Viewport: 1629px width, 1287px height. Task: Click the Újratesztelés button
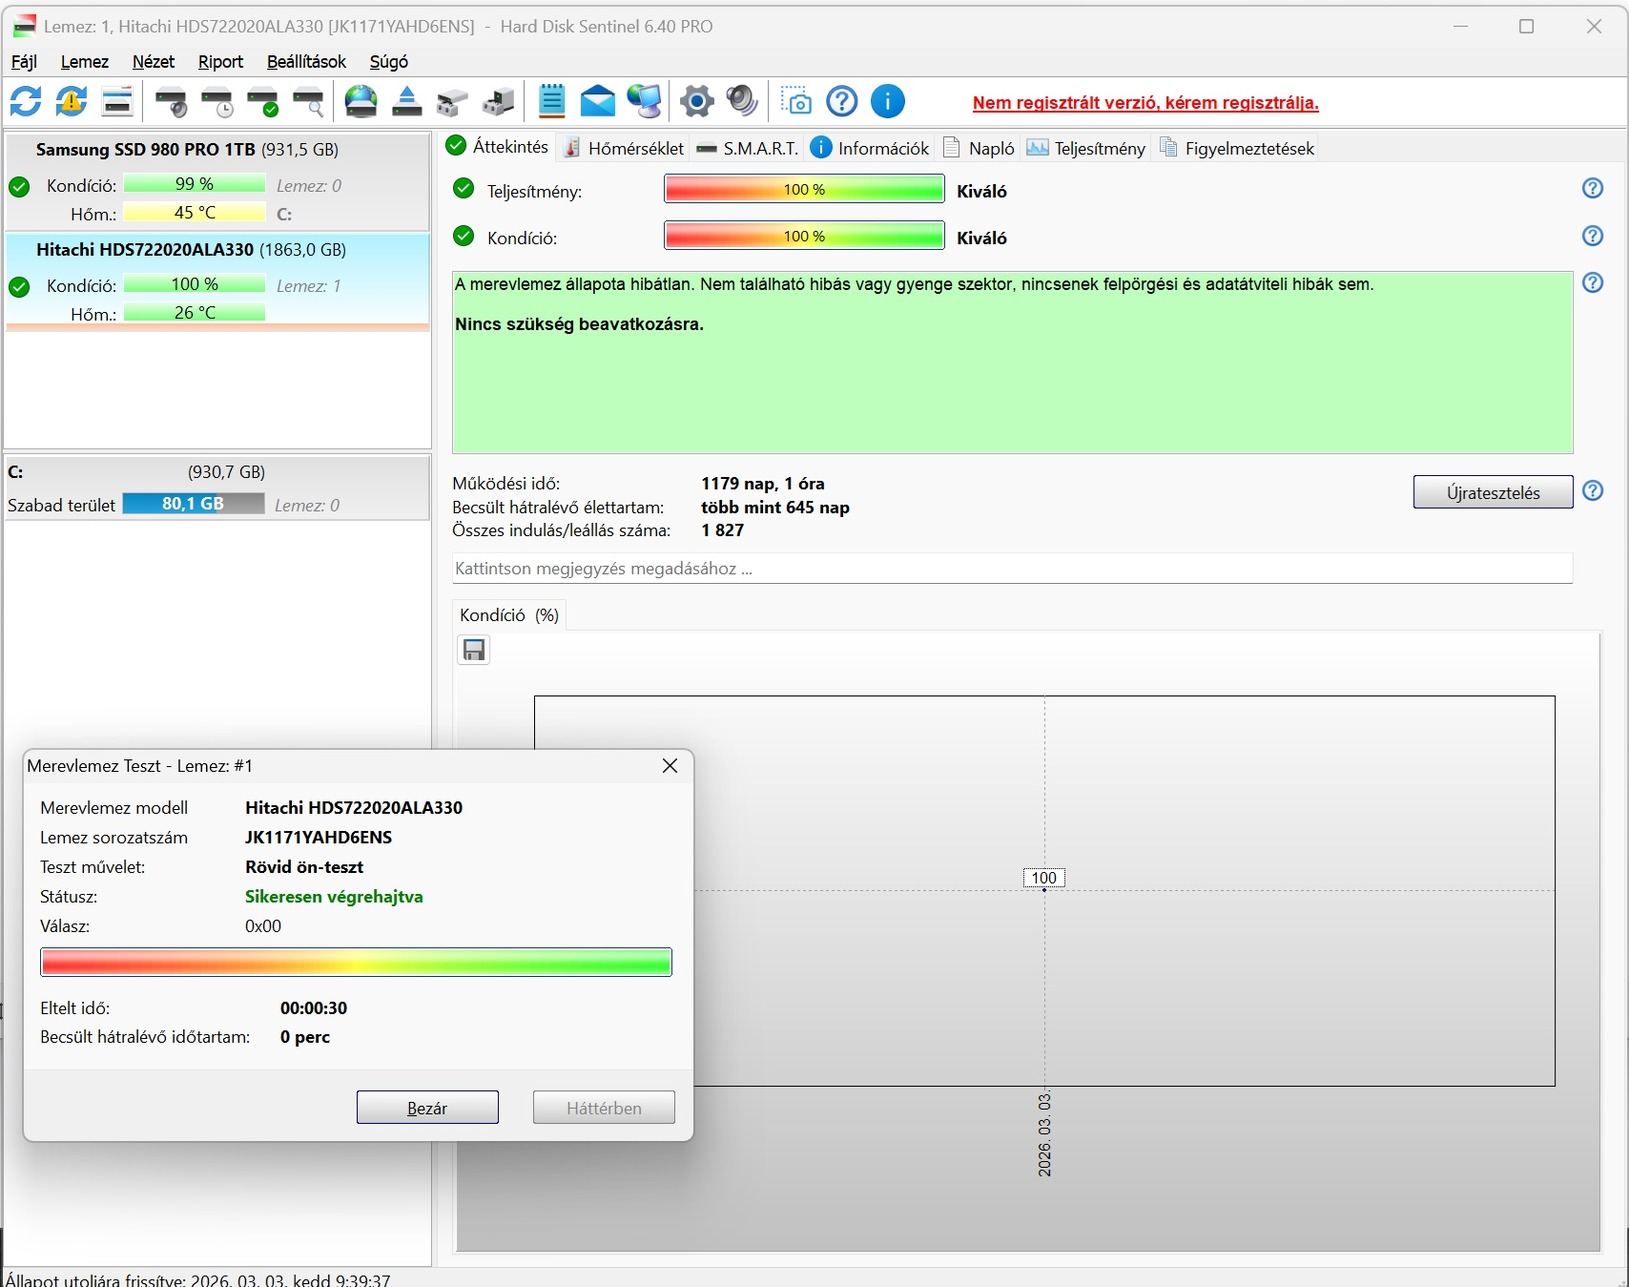tap(1493, 492)
